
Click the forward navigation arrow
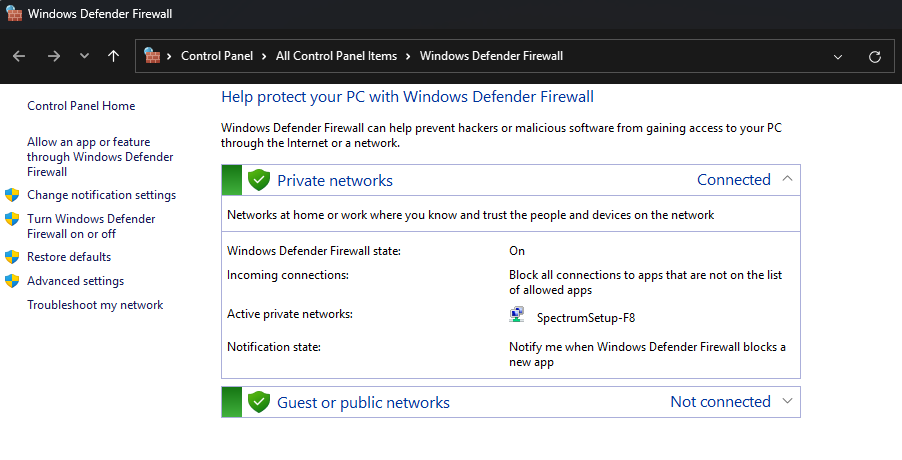tap(54, 56)
